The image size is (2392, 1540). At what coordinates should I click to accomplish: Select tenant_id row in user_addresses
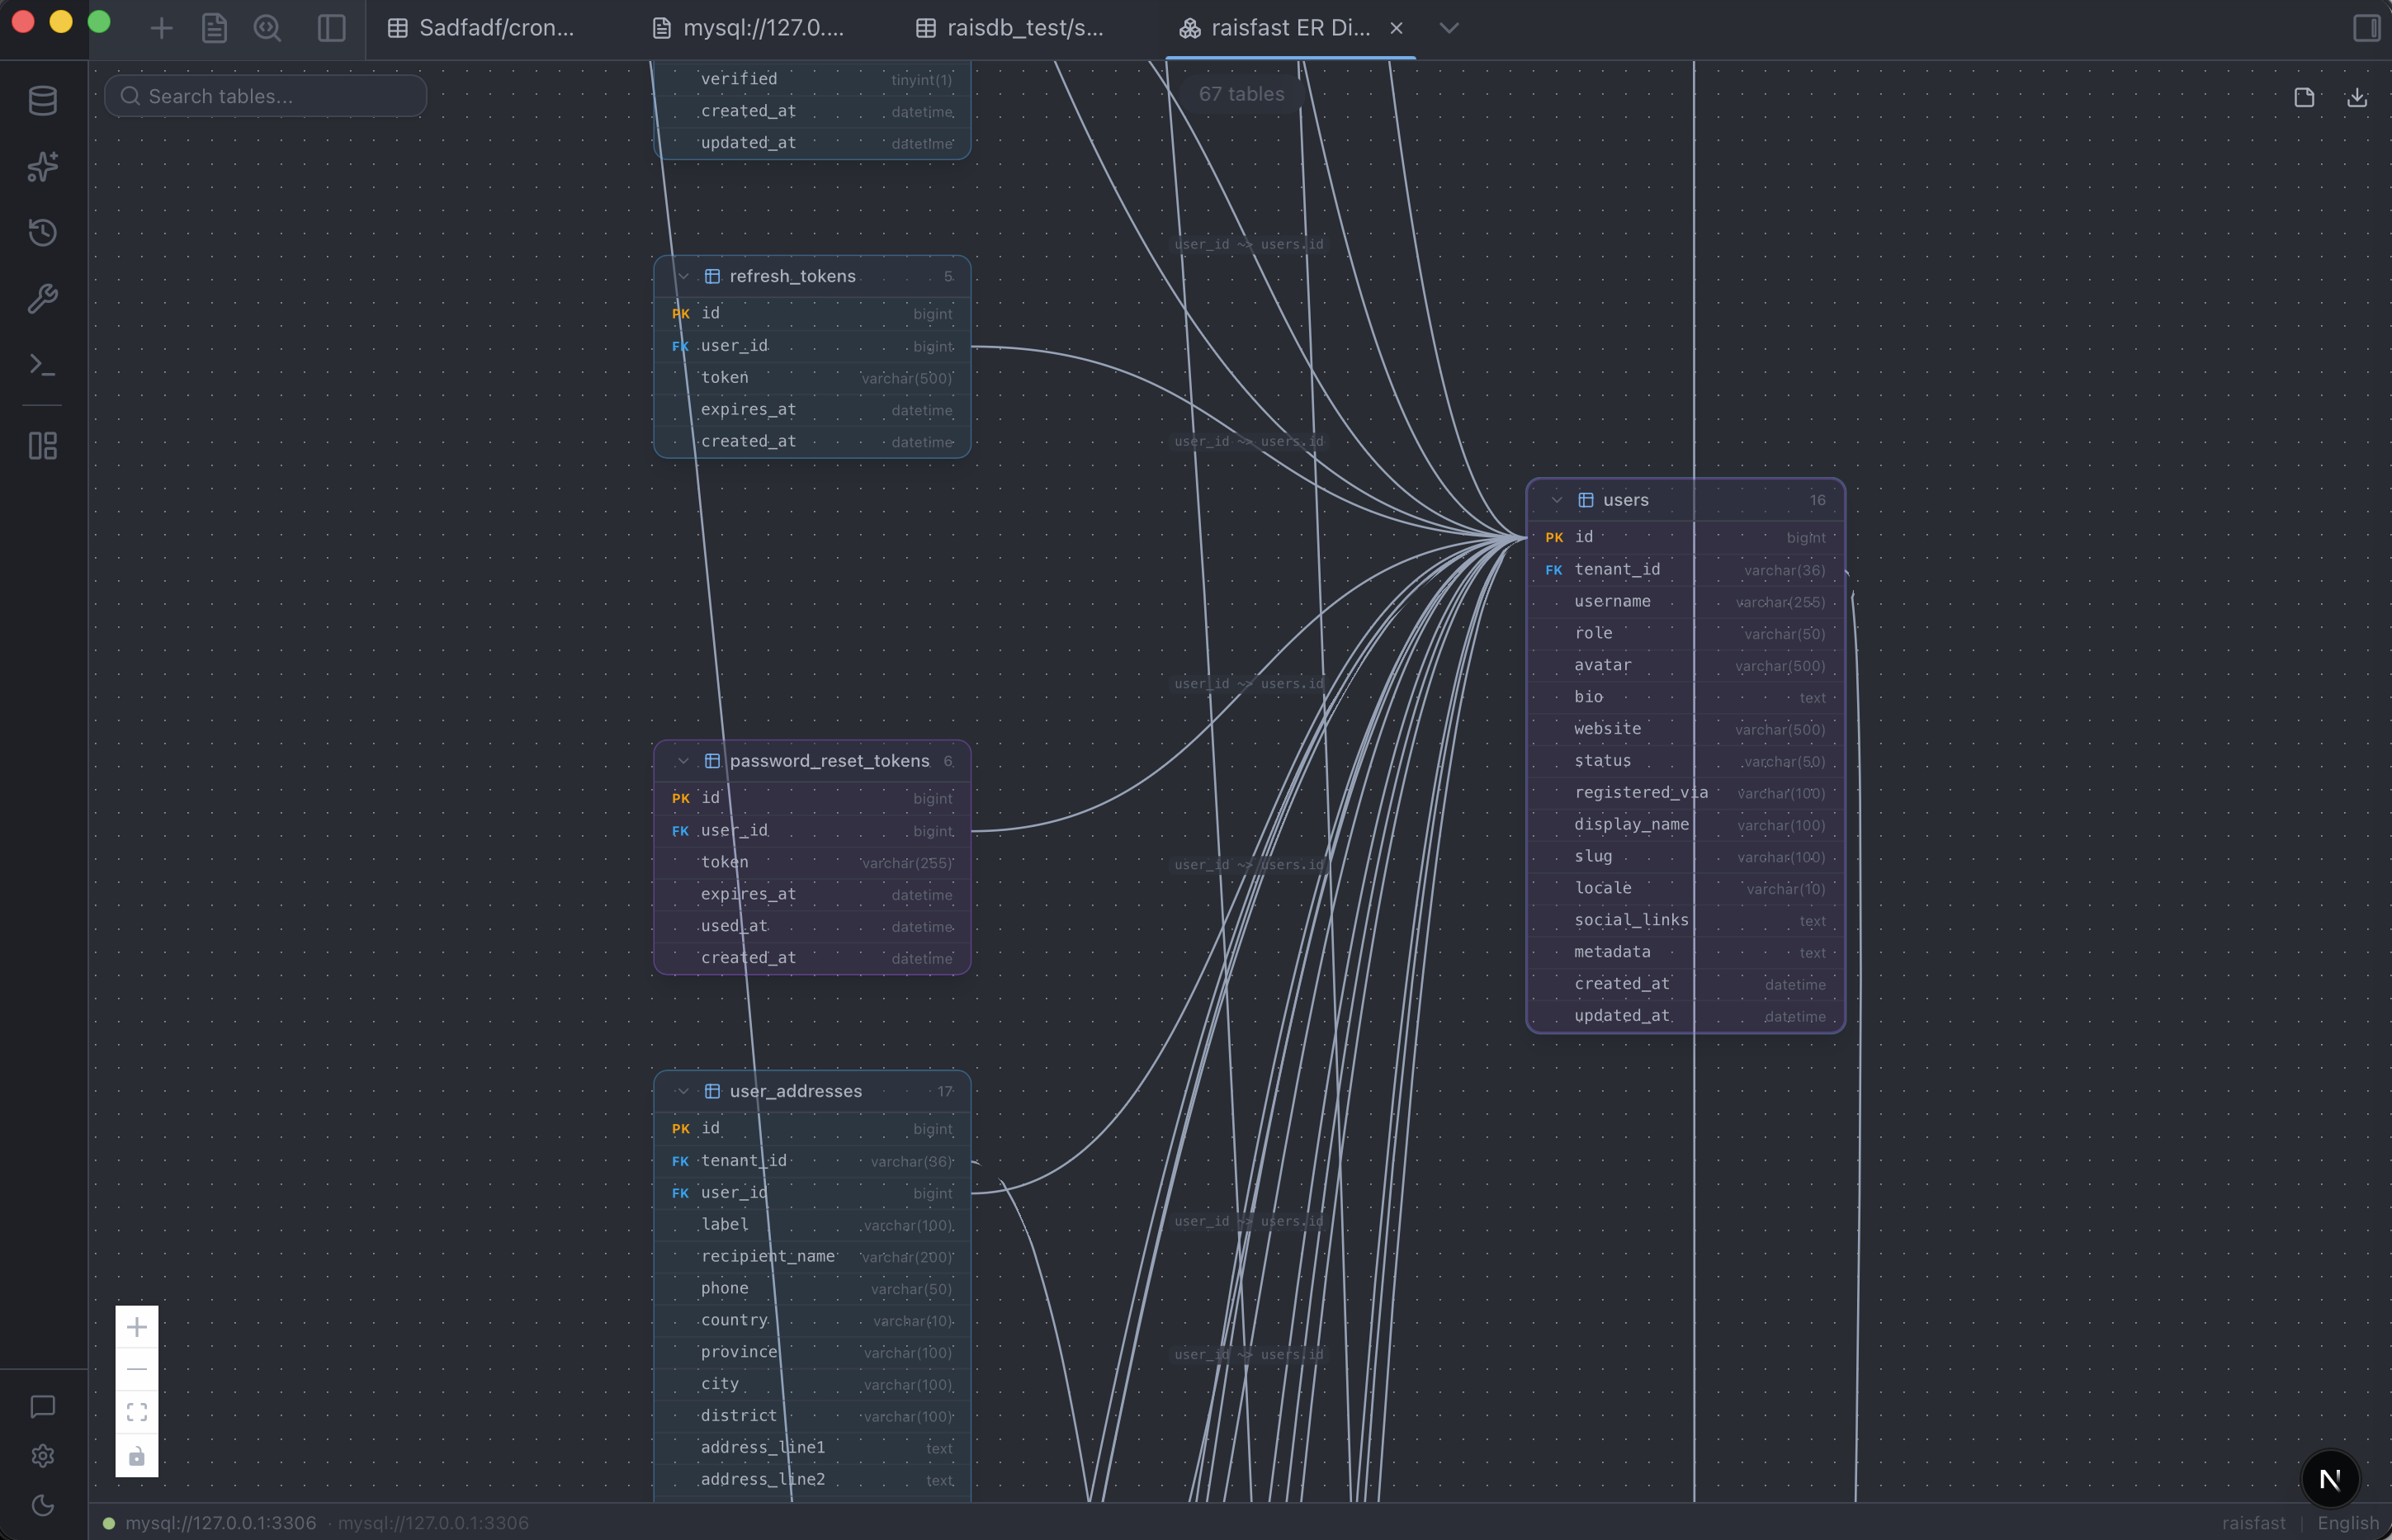(812, 1161)
